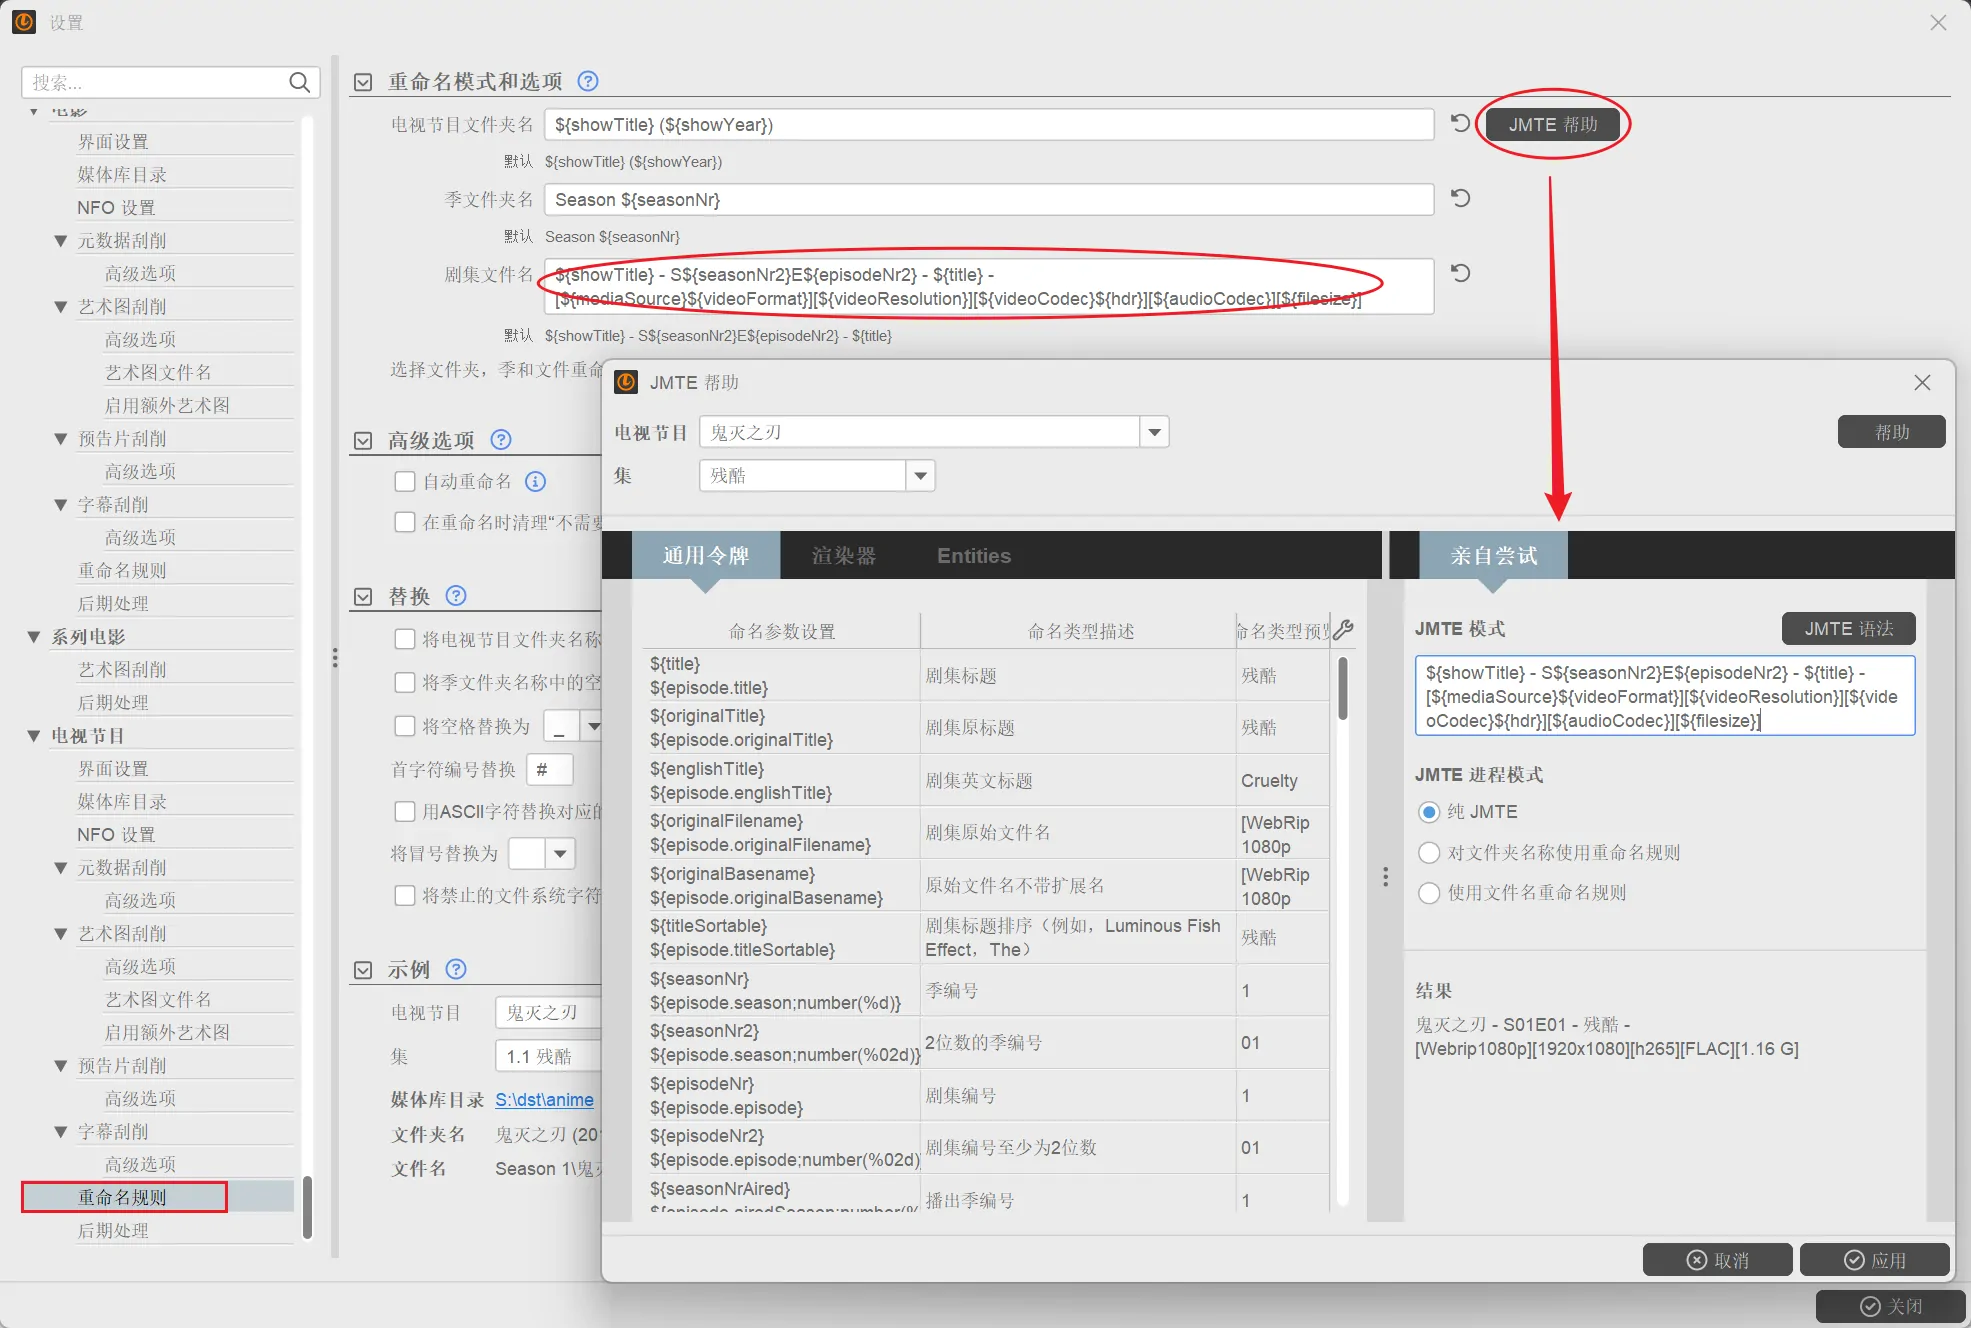Click the token table vertical scrollbar

click(x=1343, y=690)
